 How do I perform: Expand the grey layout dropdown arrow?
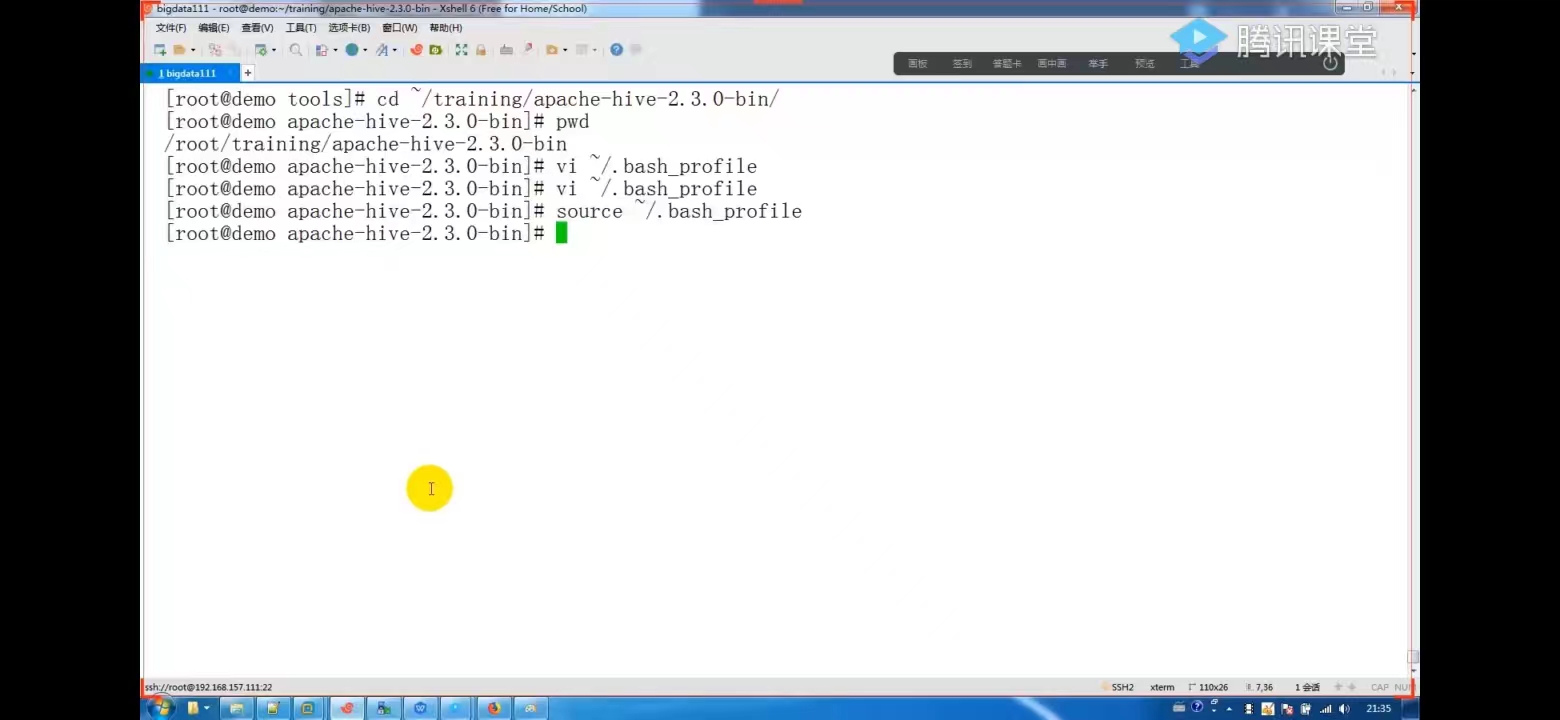tap(595, 50)
